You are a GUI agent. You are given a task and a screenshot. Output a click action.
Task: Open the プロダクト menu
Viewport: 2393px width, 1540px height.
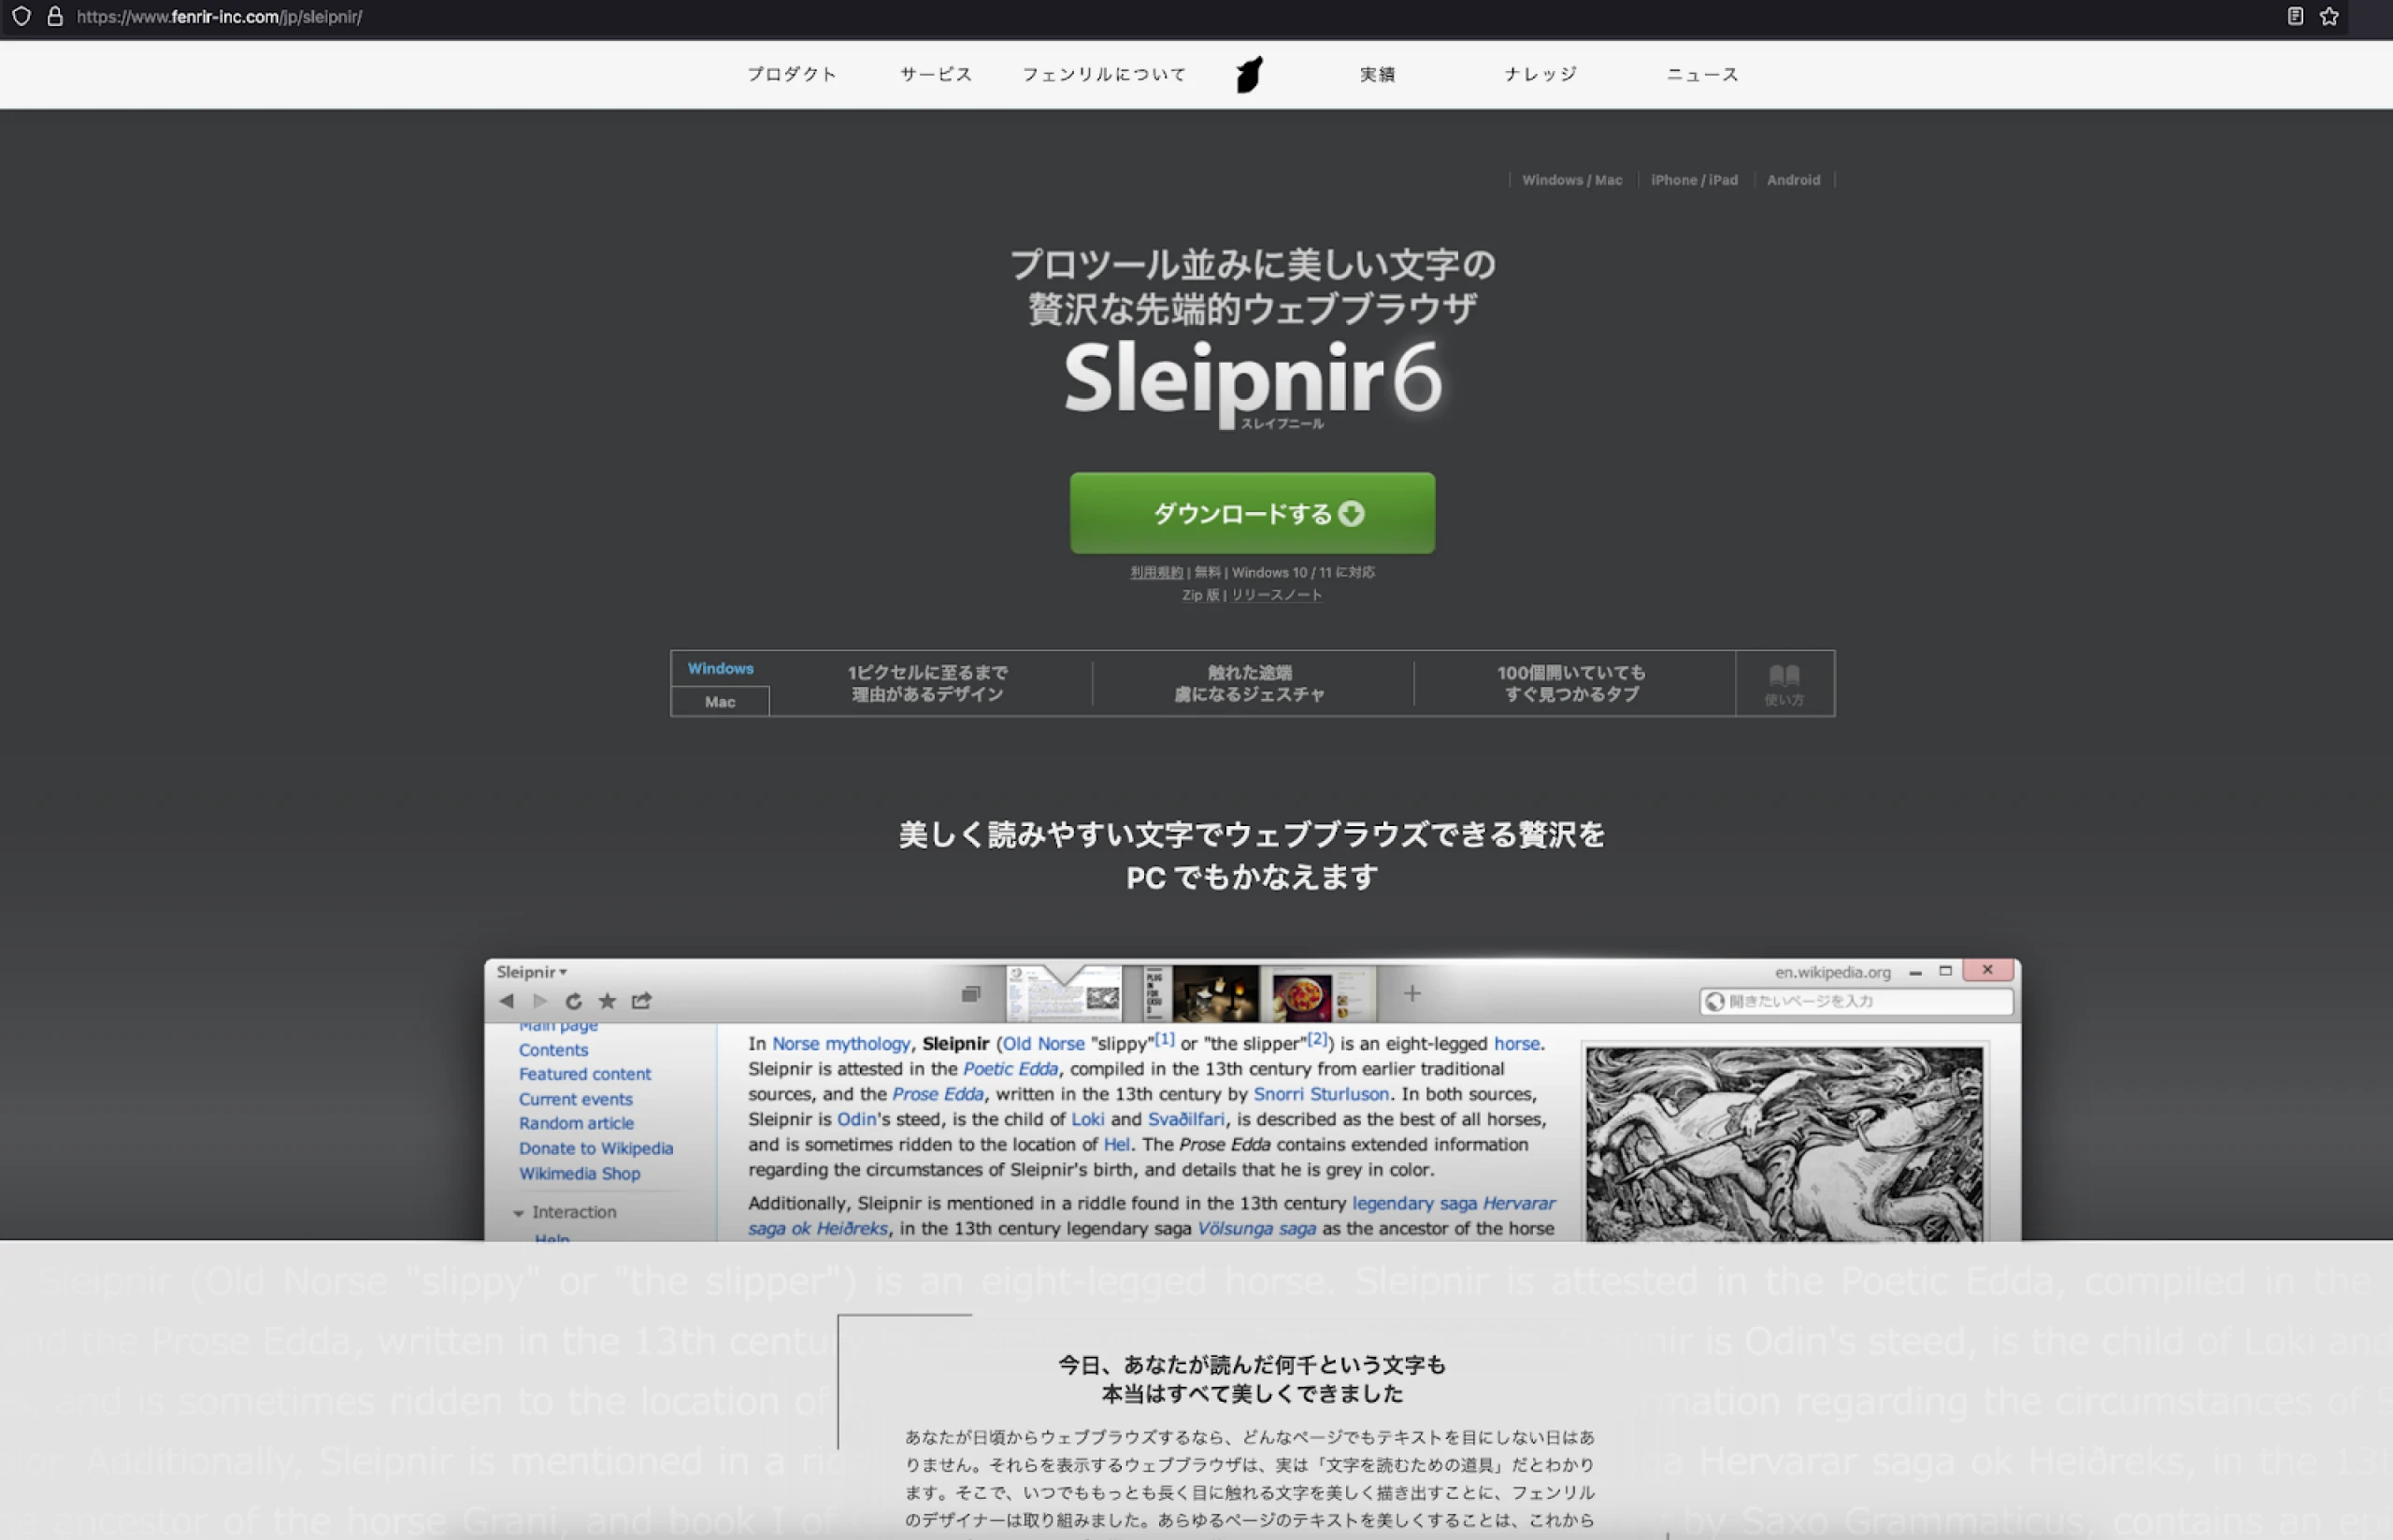[792, 74]
